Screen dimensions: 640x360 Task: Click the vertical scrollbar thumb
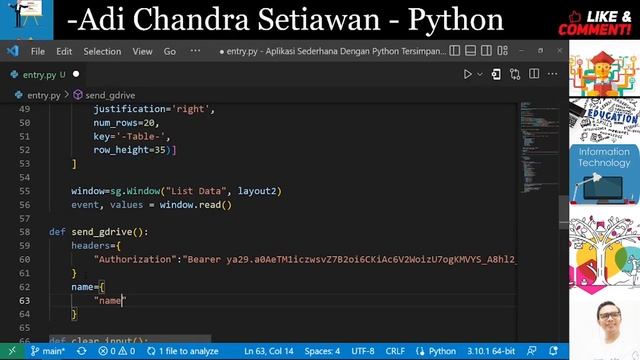563,212
